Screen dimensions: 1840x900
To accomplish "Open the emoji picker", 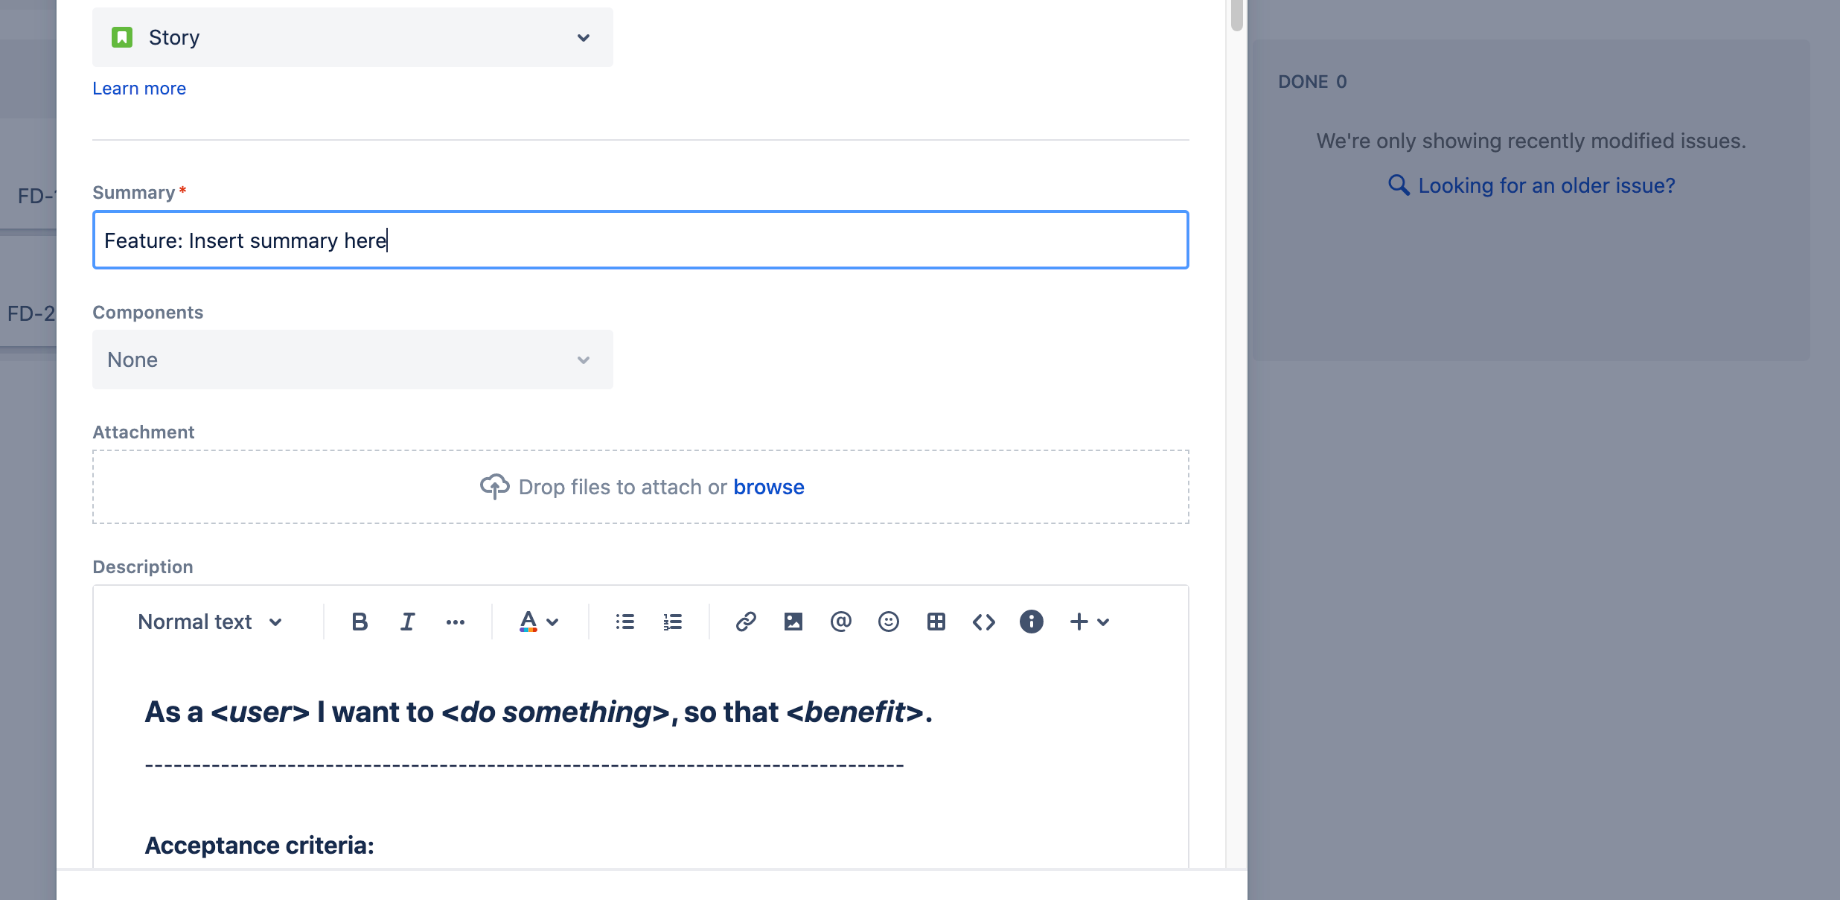I will [x=888, y=622].
